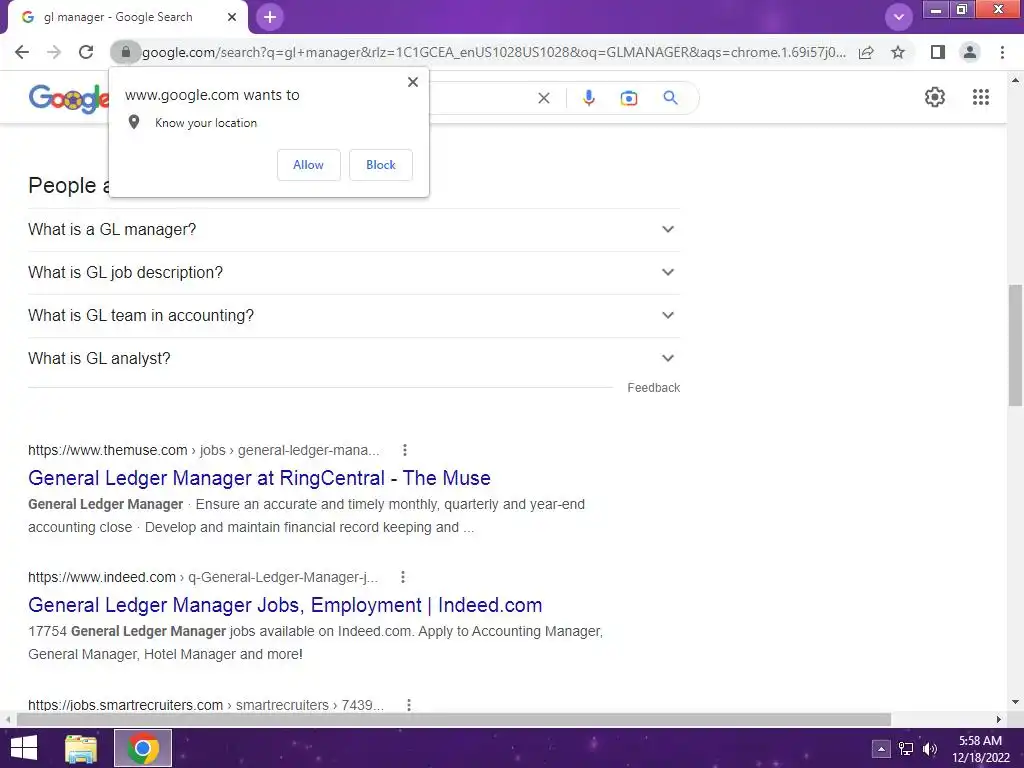Screen dimensions: 1024x768
Task: Open the Windows Start menu
Action: tap(24, 748)
